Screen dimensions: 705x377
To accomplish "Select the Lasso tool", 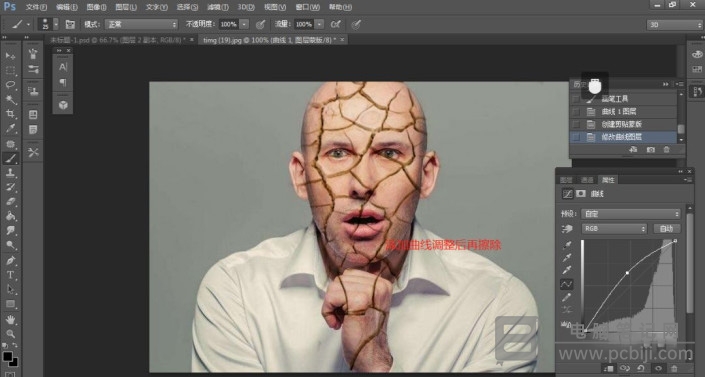I will pyautogui.click(x=10, y=85).
